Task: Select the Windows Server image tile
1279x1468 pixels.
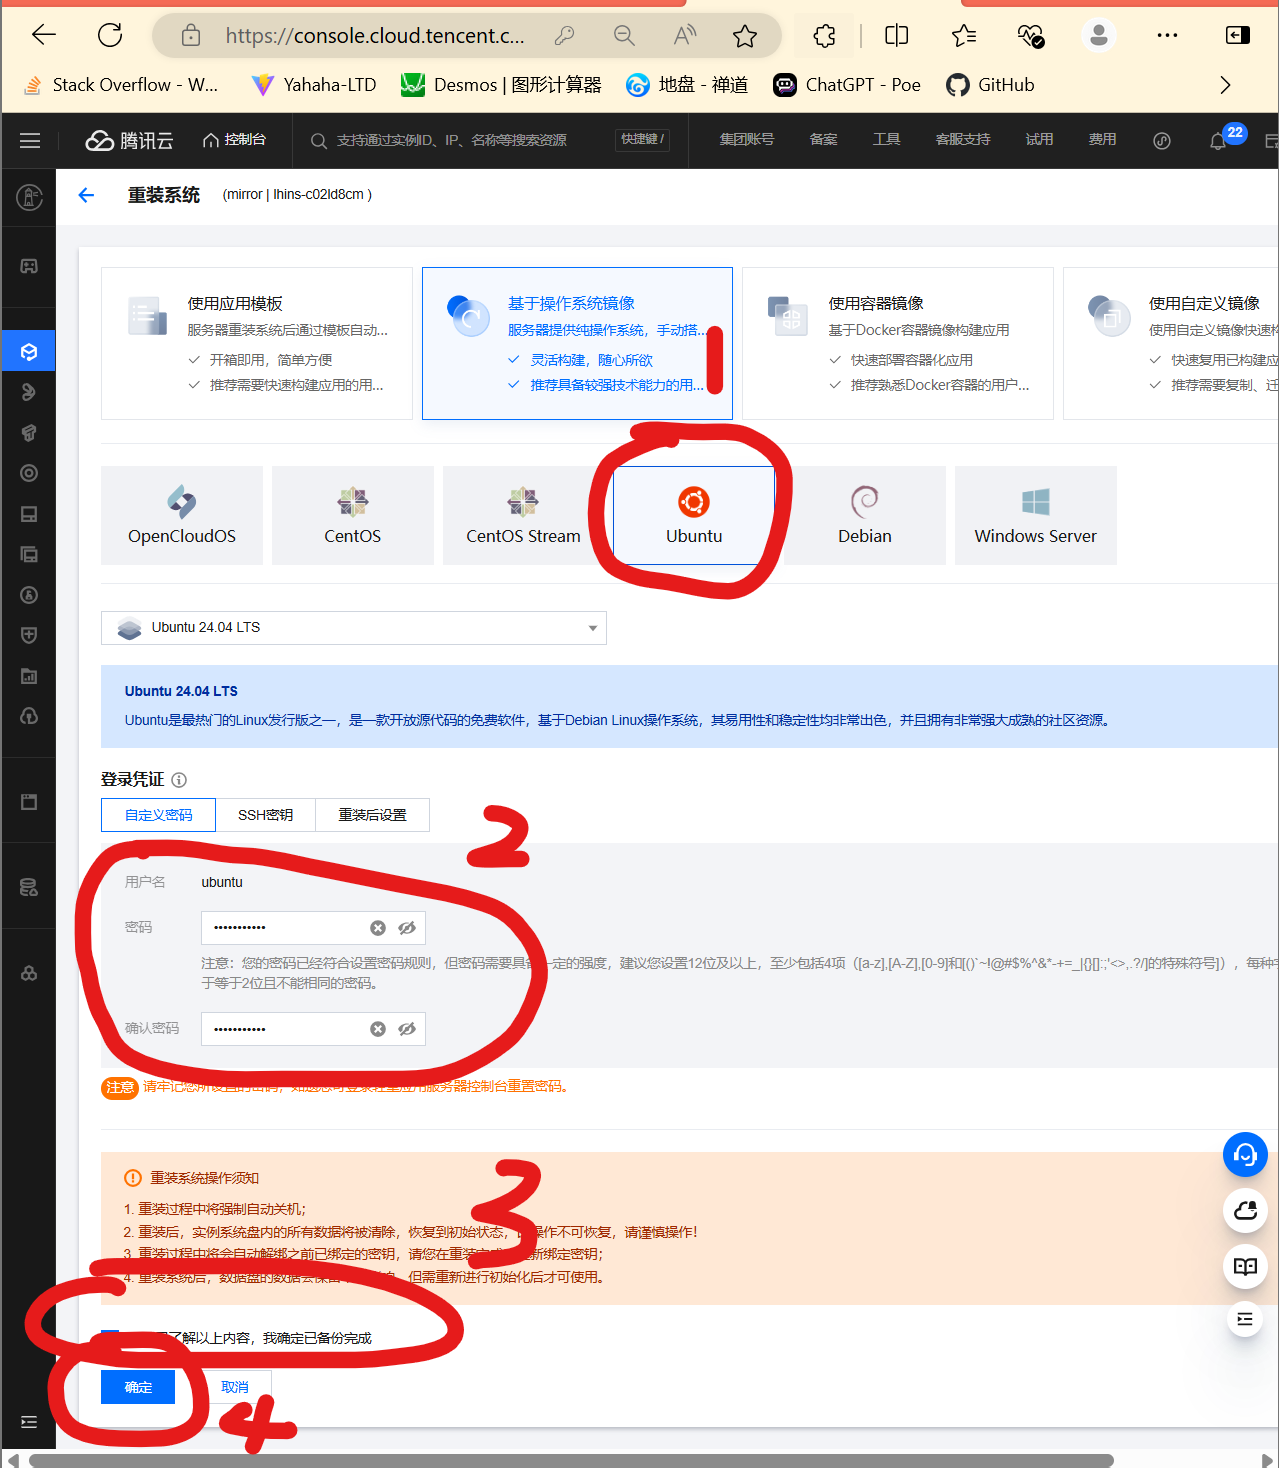Action: [1036, 515]
